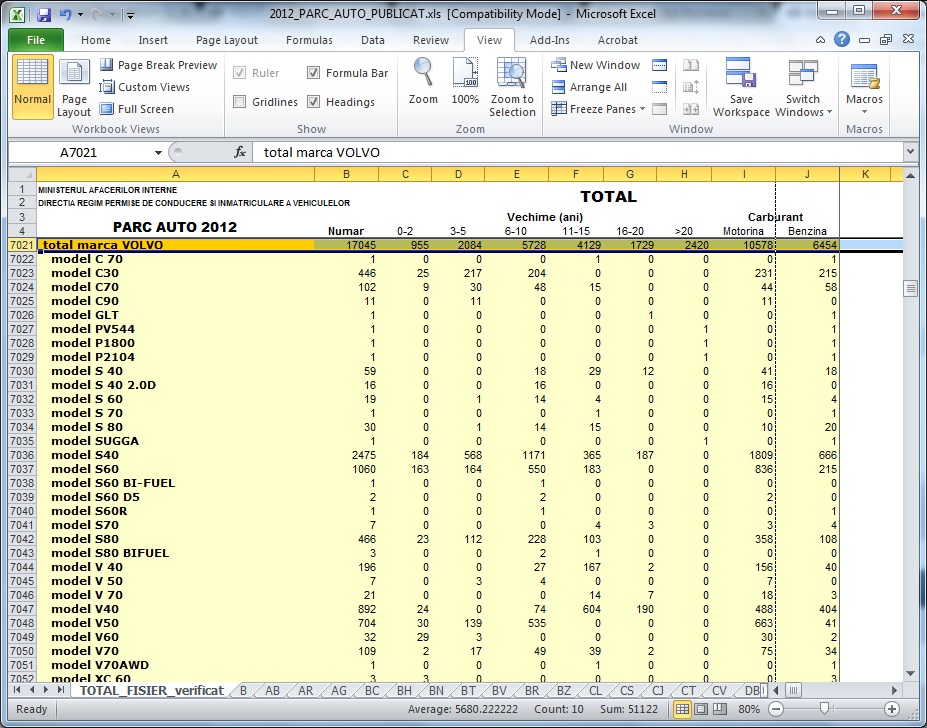
Task: Open Excel Help question mark icon
Action: (842, 40)
